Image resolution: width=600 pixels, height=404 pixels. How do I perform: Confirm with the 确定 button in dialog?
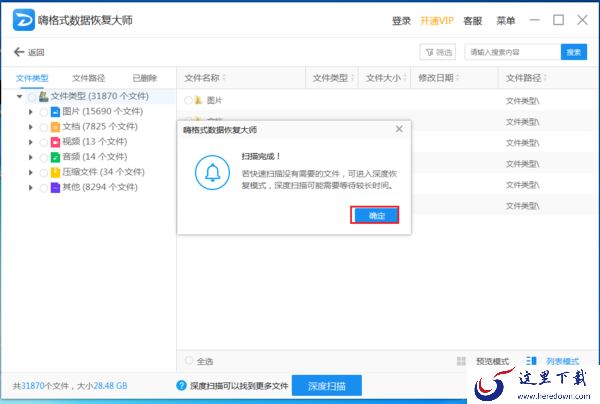click(x=375, y=215)
